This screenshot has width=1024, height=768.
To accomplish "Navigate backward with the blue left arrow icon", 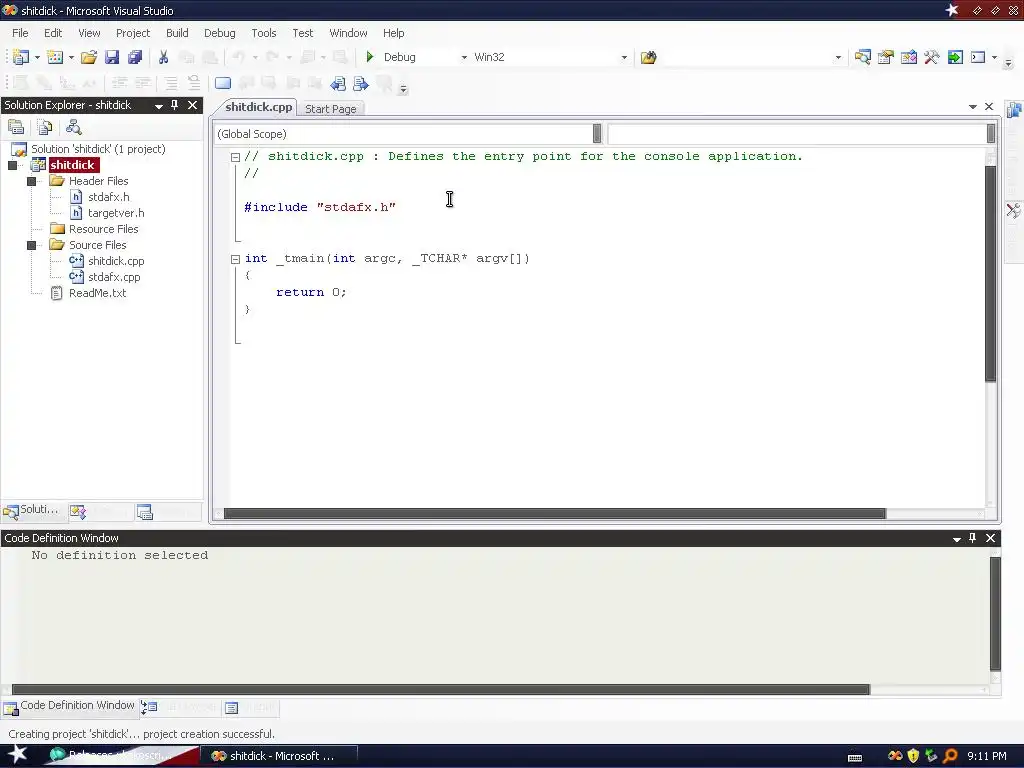I will 338,84.
